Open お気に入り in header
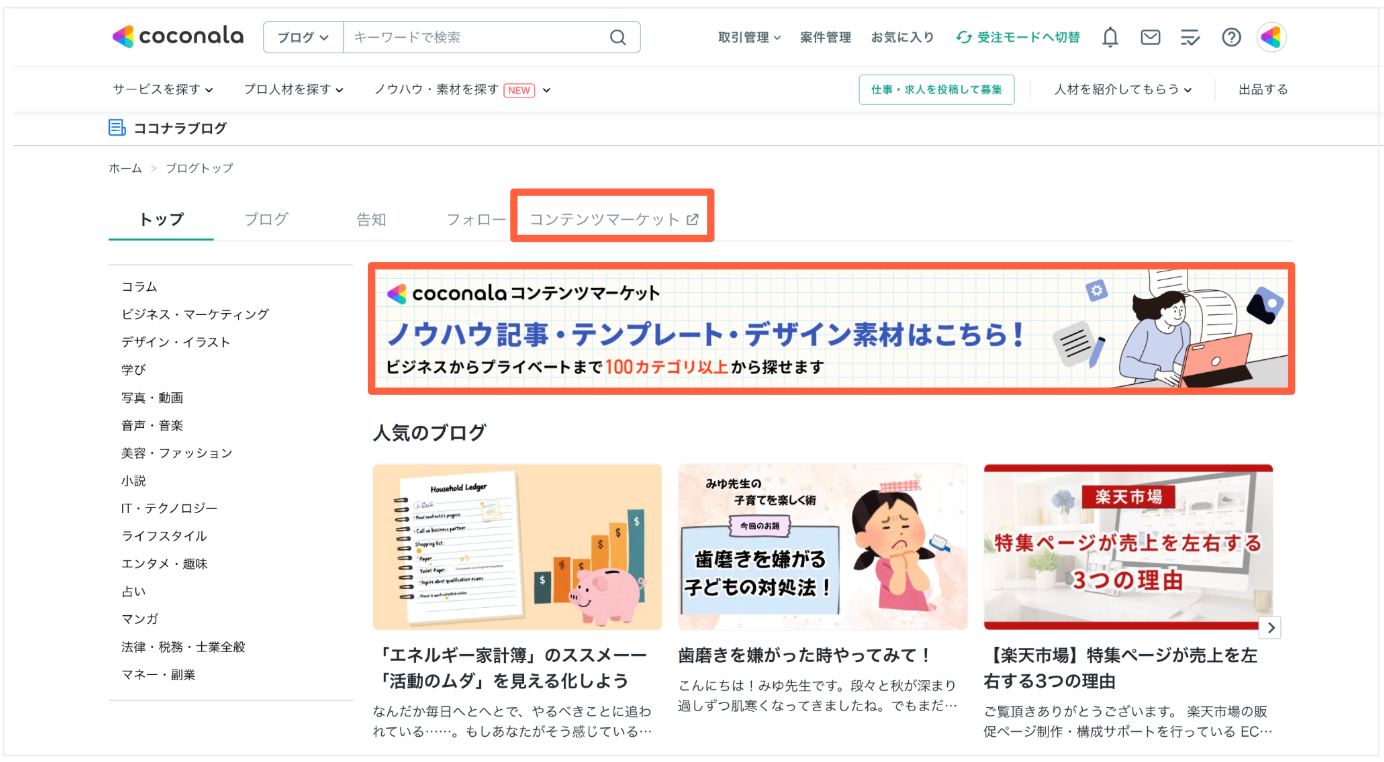 (x=902, y=38)
